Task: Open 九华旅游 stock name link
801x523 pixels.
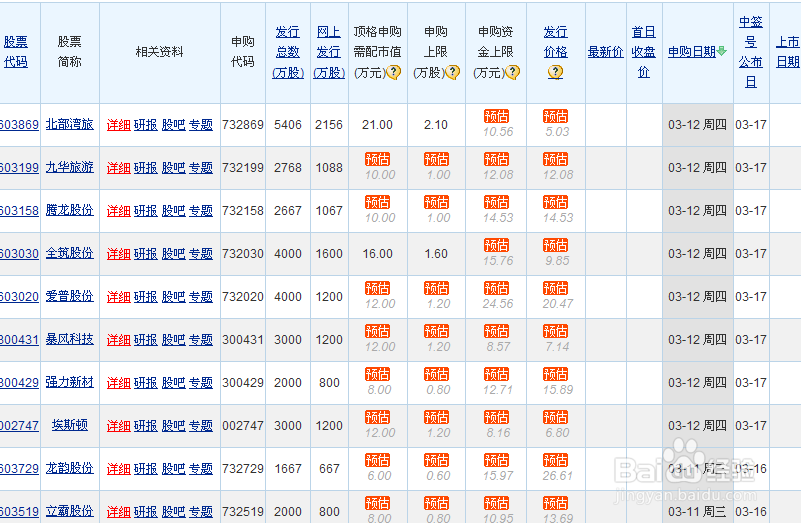Action: (x=69, y=167)
